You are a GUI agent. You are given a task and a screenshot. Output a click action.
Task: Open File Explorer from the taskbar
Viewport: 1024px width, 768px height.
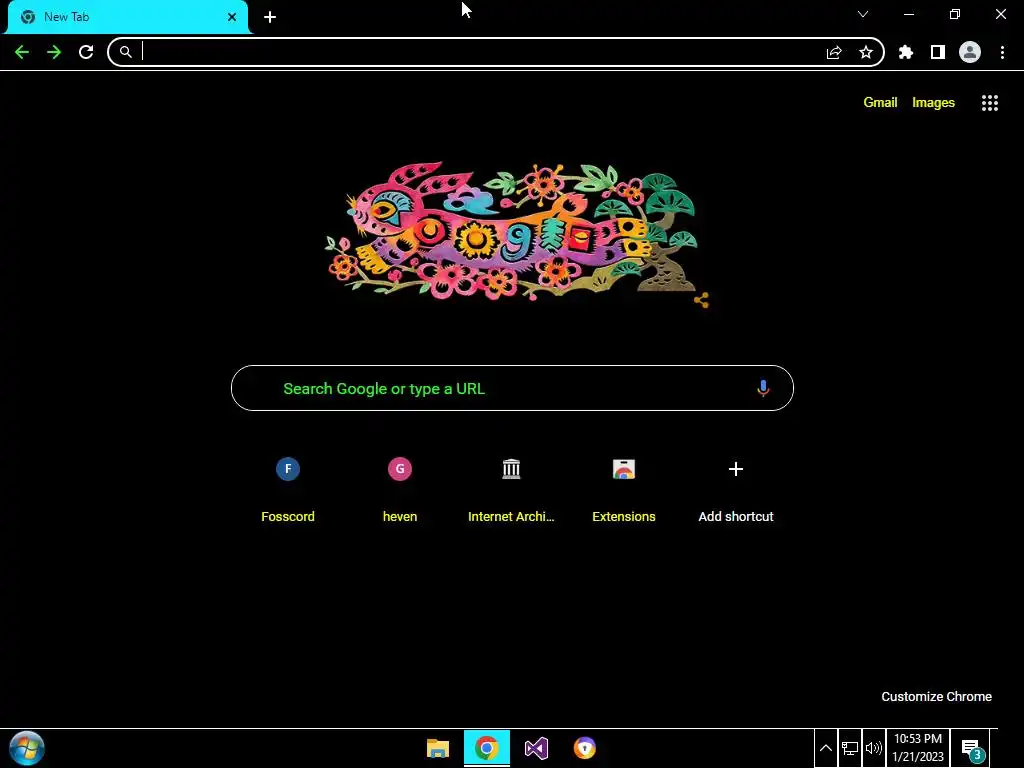438,748
